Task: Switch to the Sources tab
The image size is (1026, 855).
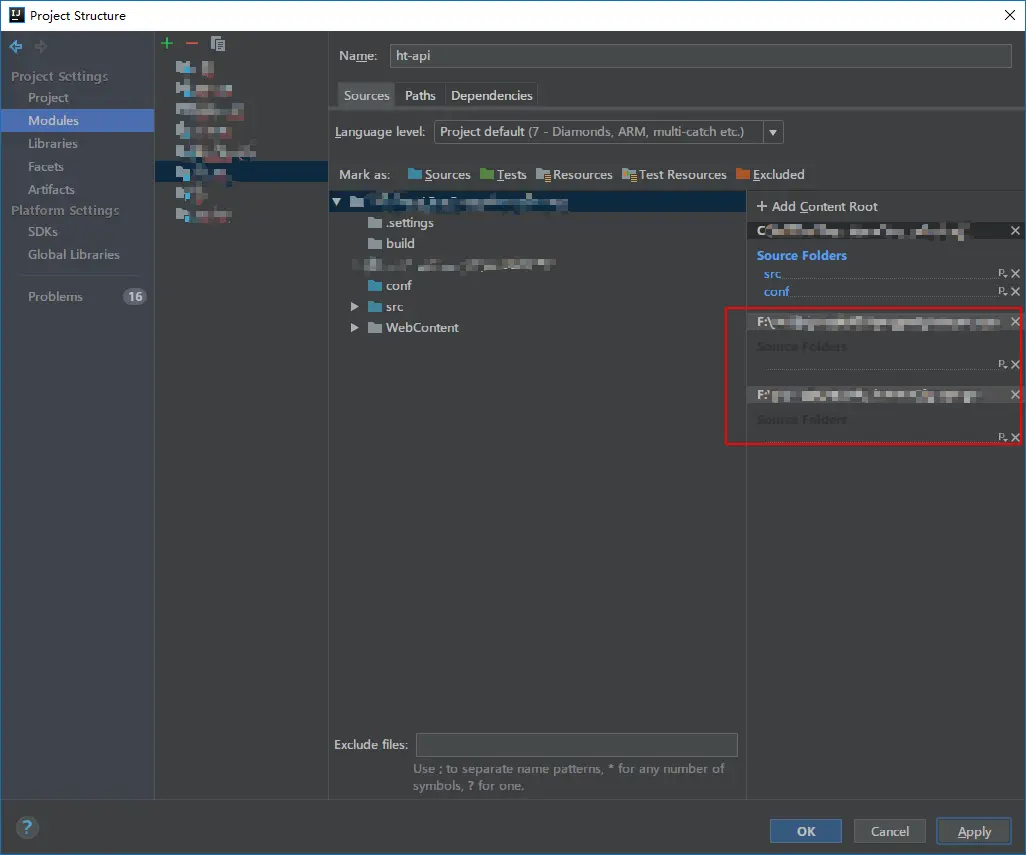Action: pos(366,96)
